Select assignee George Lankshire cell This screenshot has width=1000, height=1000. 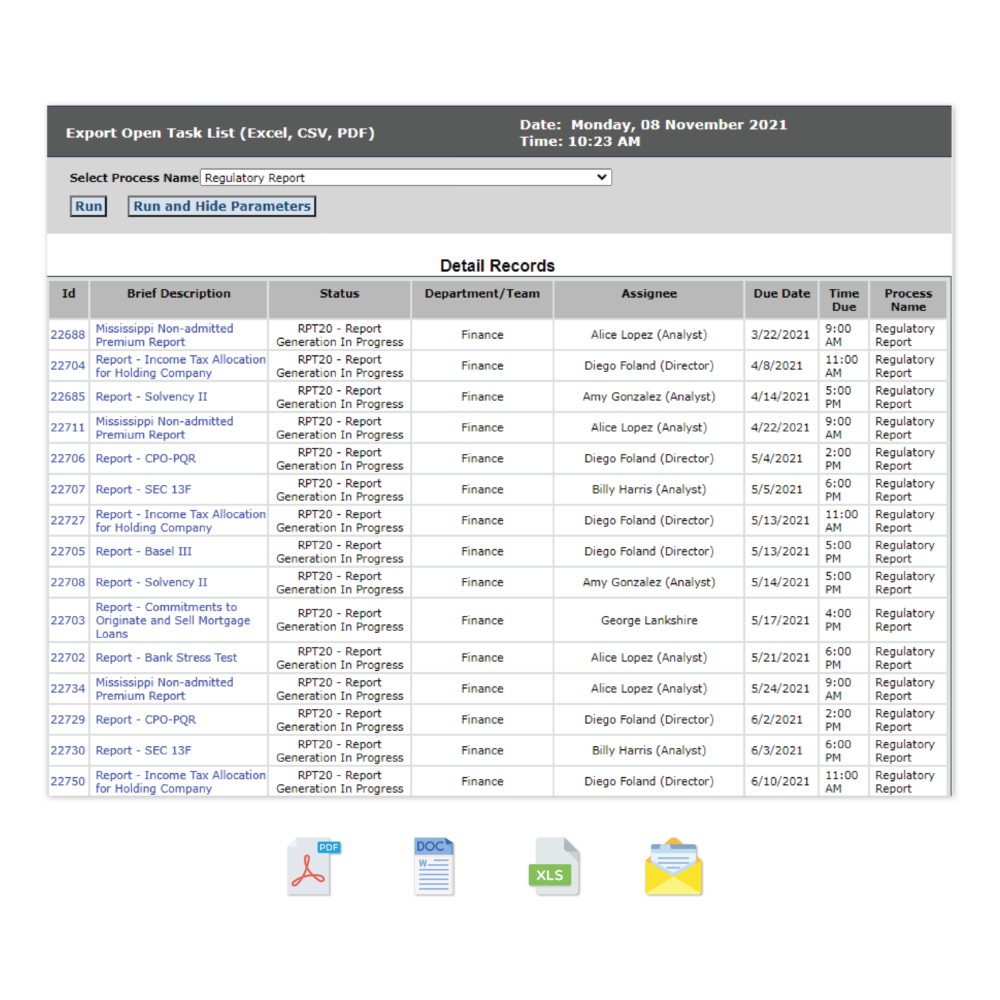(649, 620)
